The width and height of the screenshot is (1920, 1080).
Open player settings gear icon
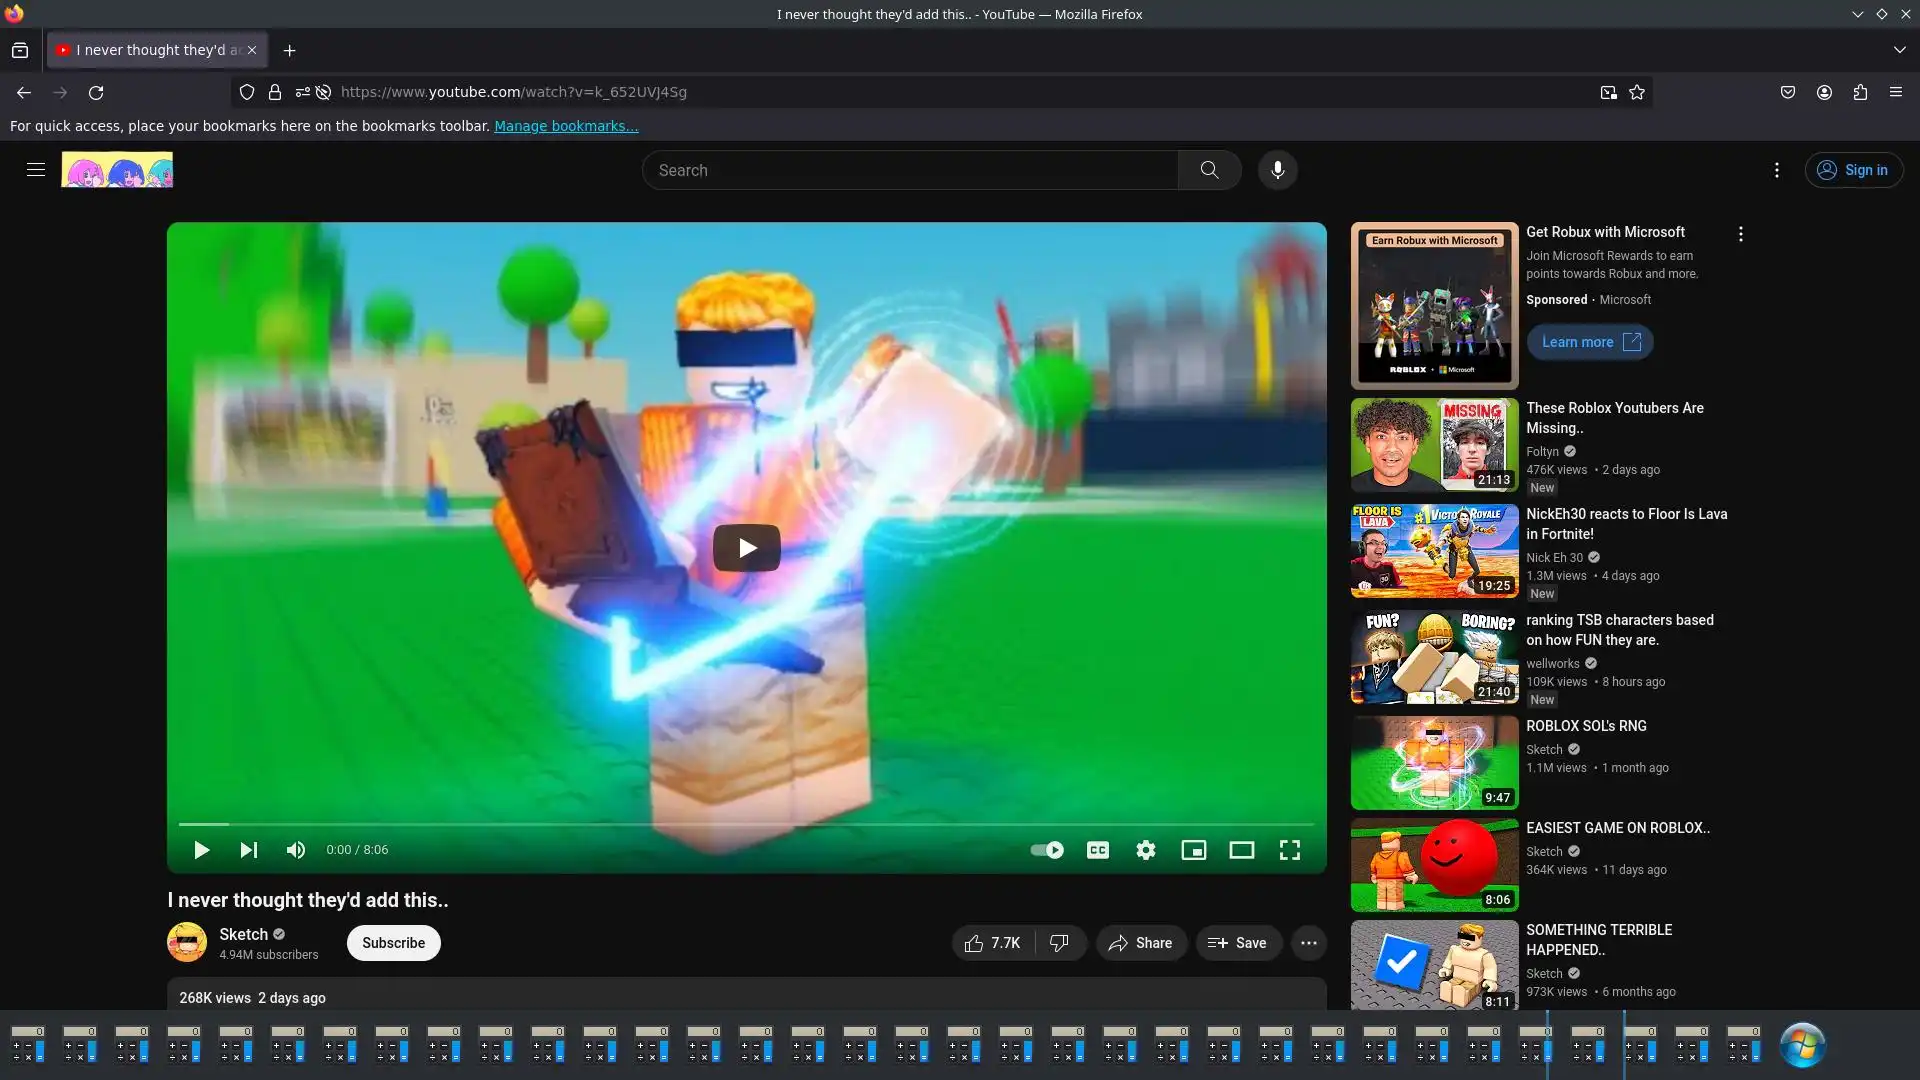coord(1146,850)
